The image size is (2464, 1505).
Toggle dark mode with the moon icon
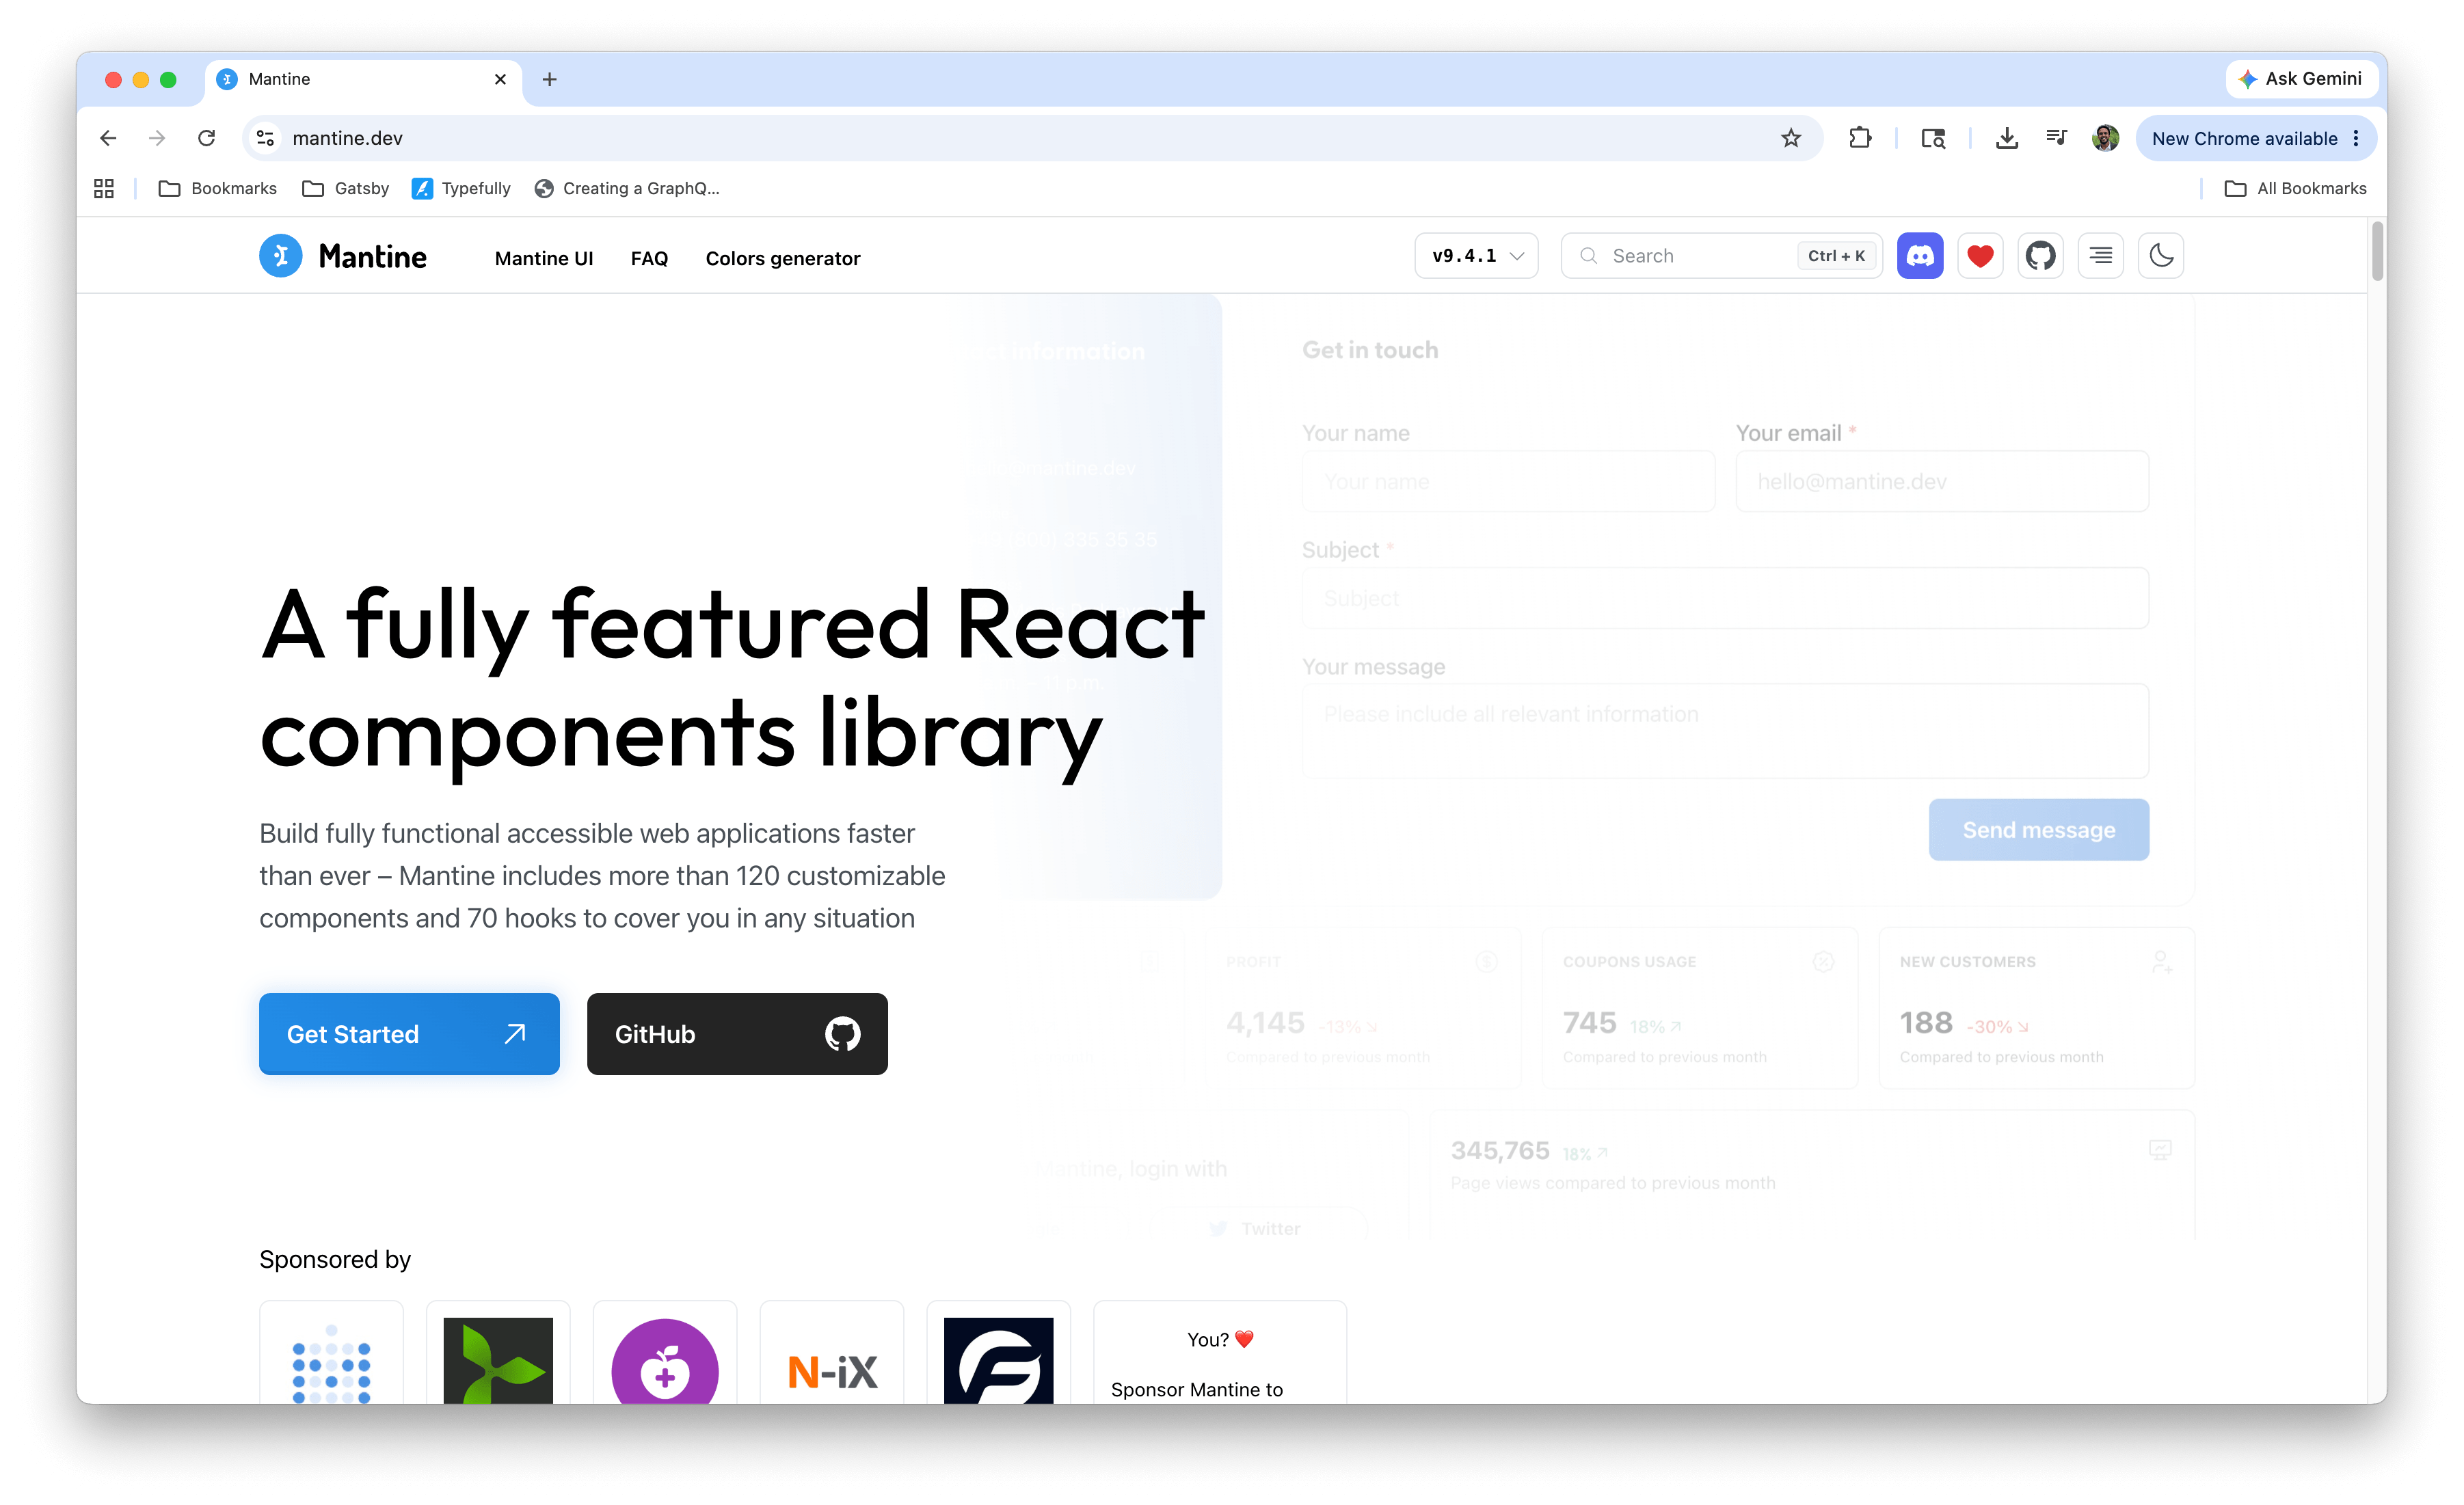coord(2160,256)
